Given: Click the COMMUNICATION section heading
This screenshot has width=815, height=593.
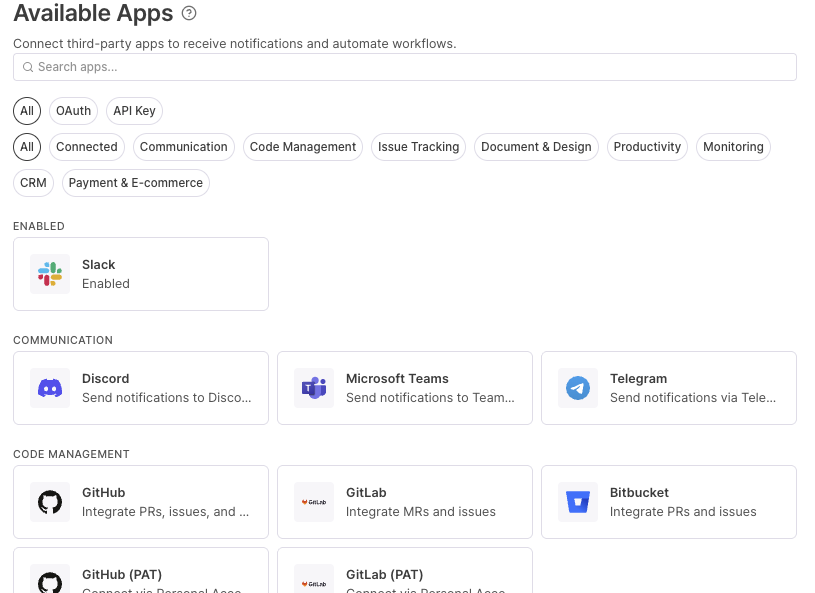Looking at the screenshot, I should click(63, 340).
